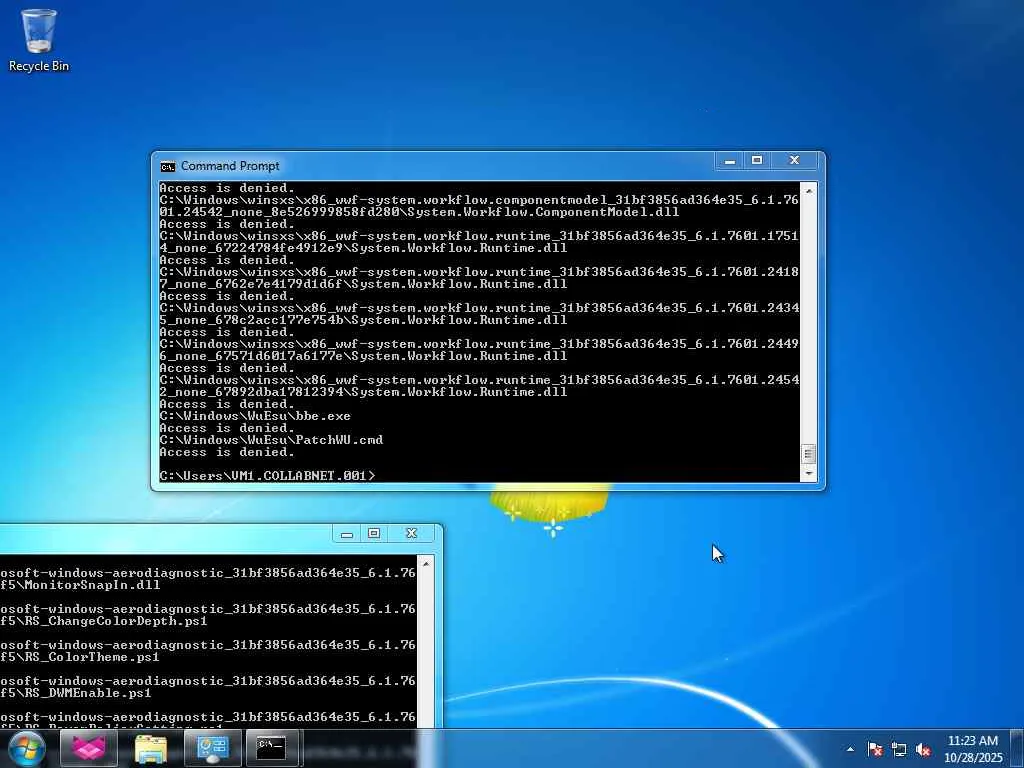Click Command Prompt scrollbar up arrow
Image resolution: width=1024 pixels, height=768 pixels.
pos(808,191)
